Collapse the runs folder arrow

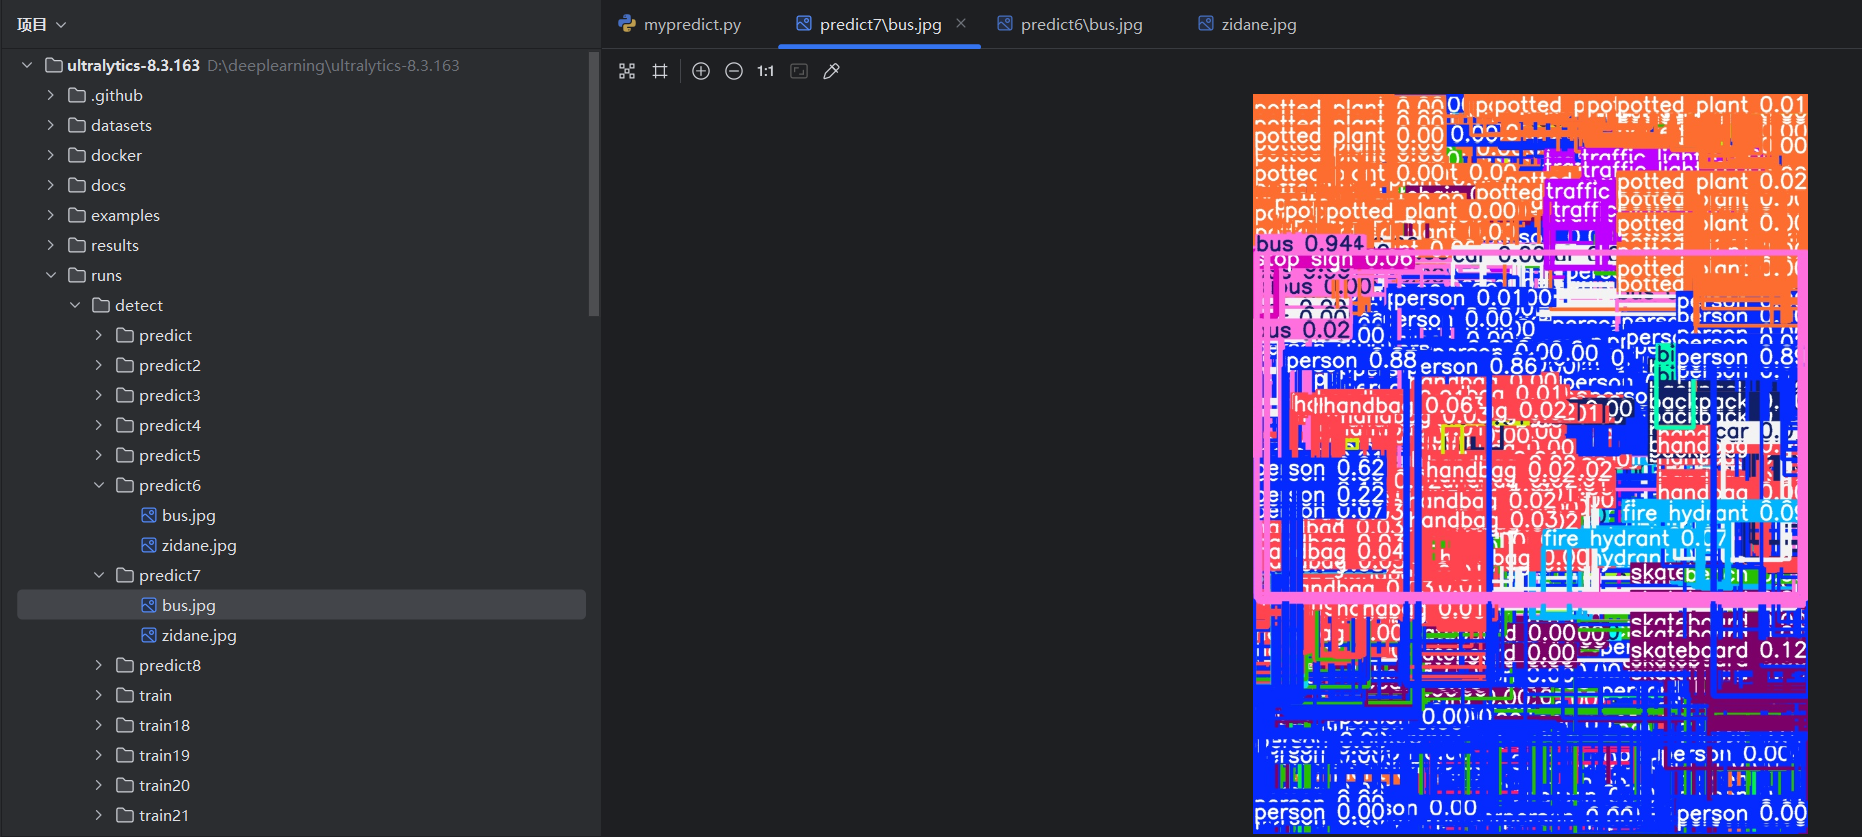coord(51,275)
